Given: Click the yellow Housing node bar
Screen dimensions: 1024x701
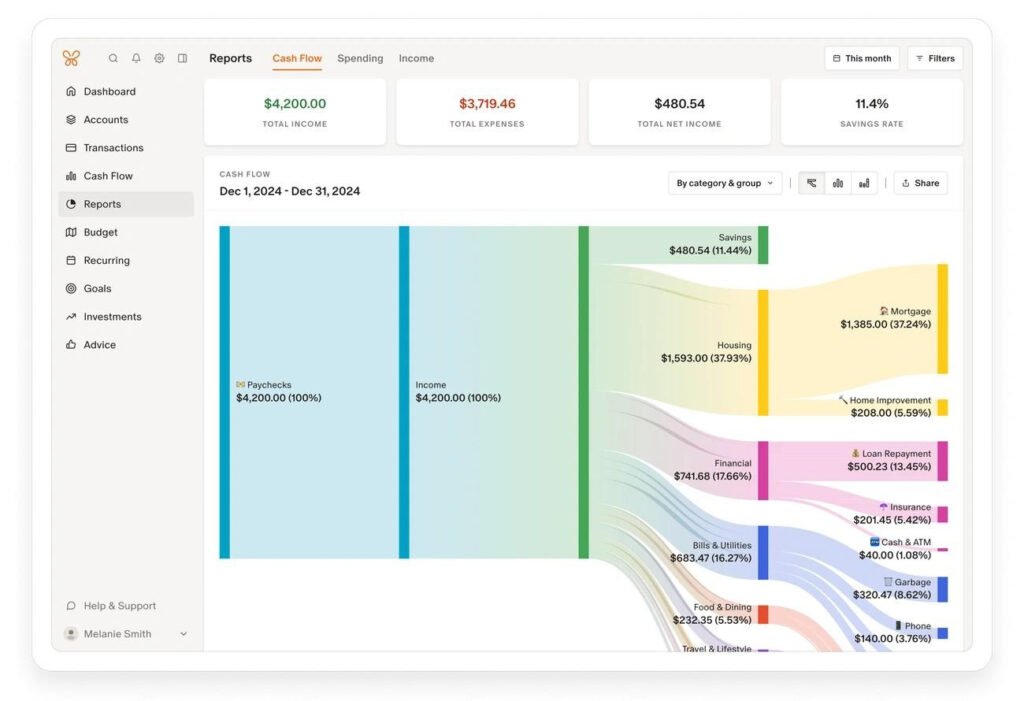Looking at the screenshot, I should pyautogui.click(x=763, y=352).
